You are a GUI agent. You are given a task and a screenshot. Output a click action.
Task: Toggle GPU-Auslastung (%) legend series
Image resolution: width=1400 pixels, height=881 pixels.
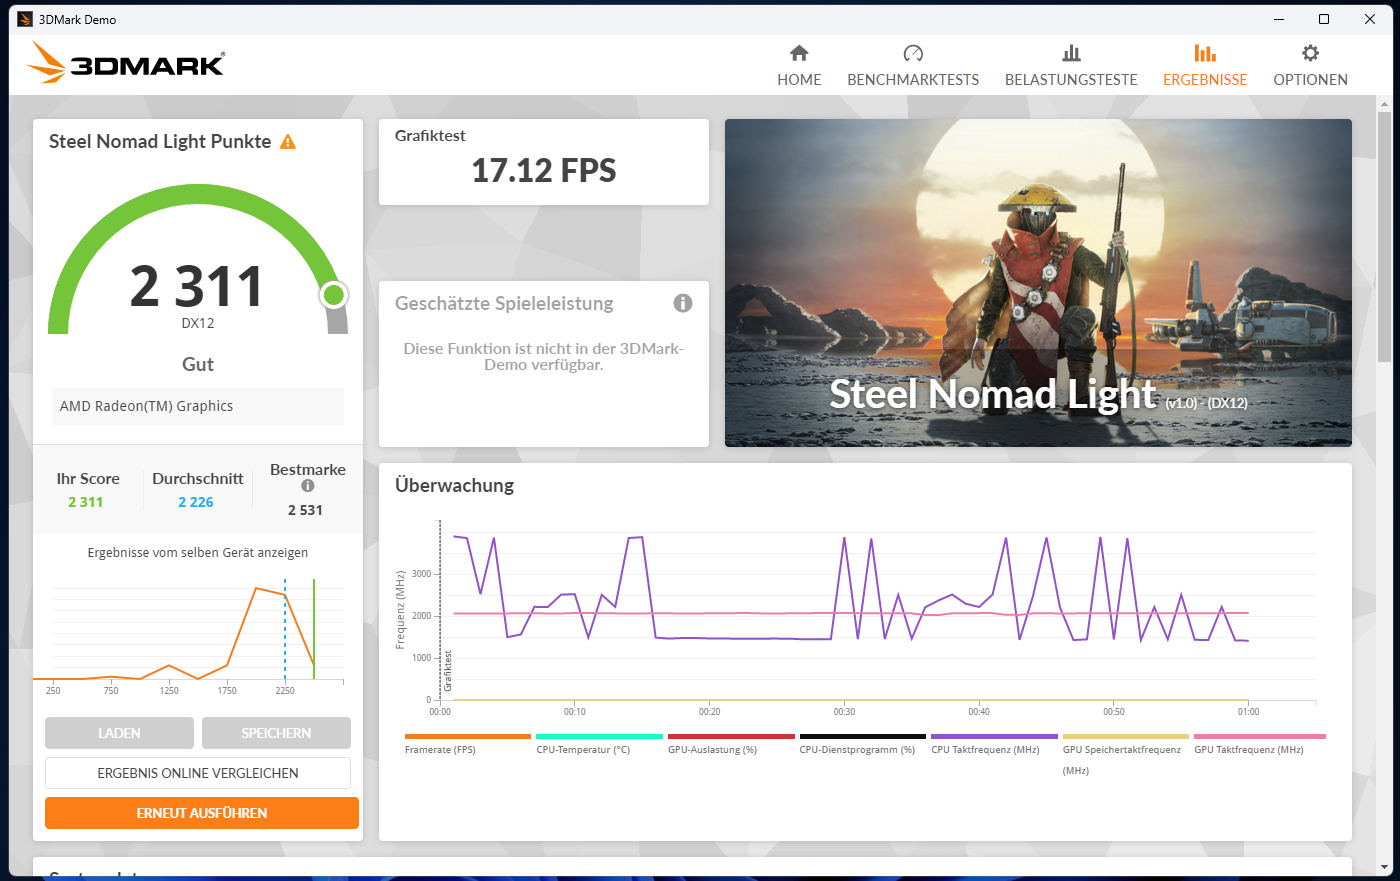click(x=731, y=744)
